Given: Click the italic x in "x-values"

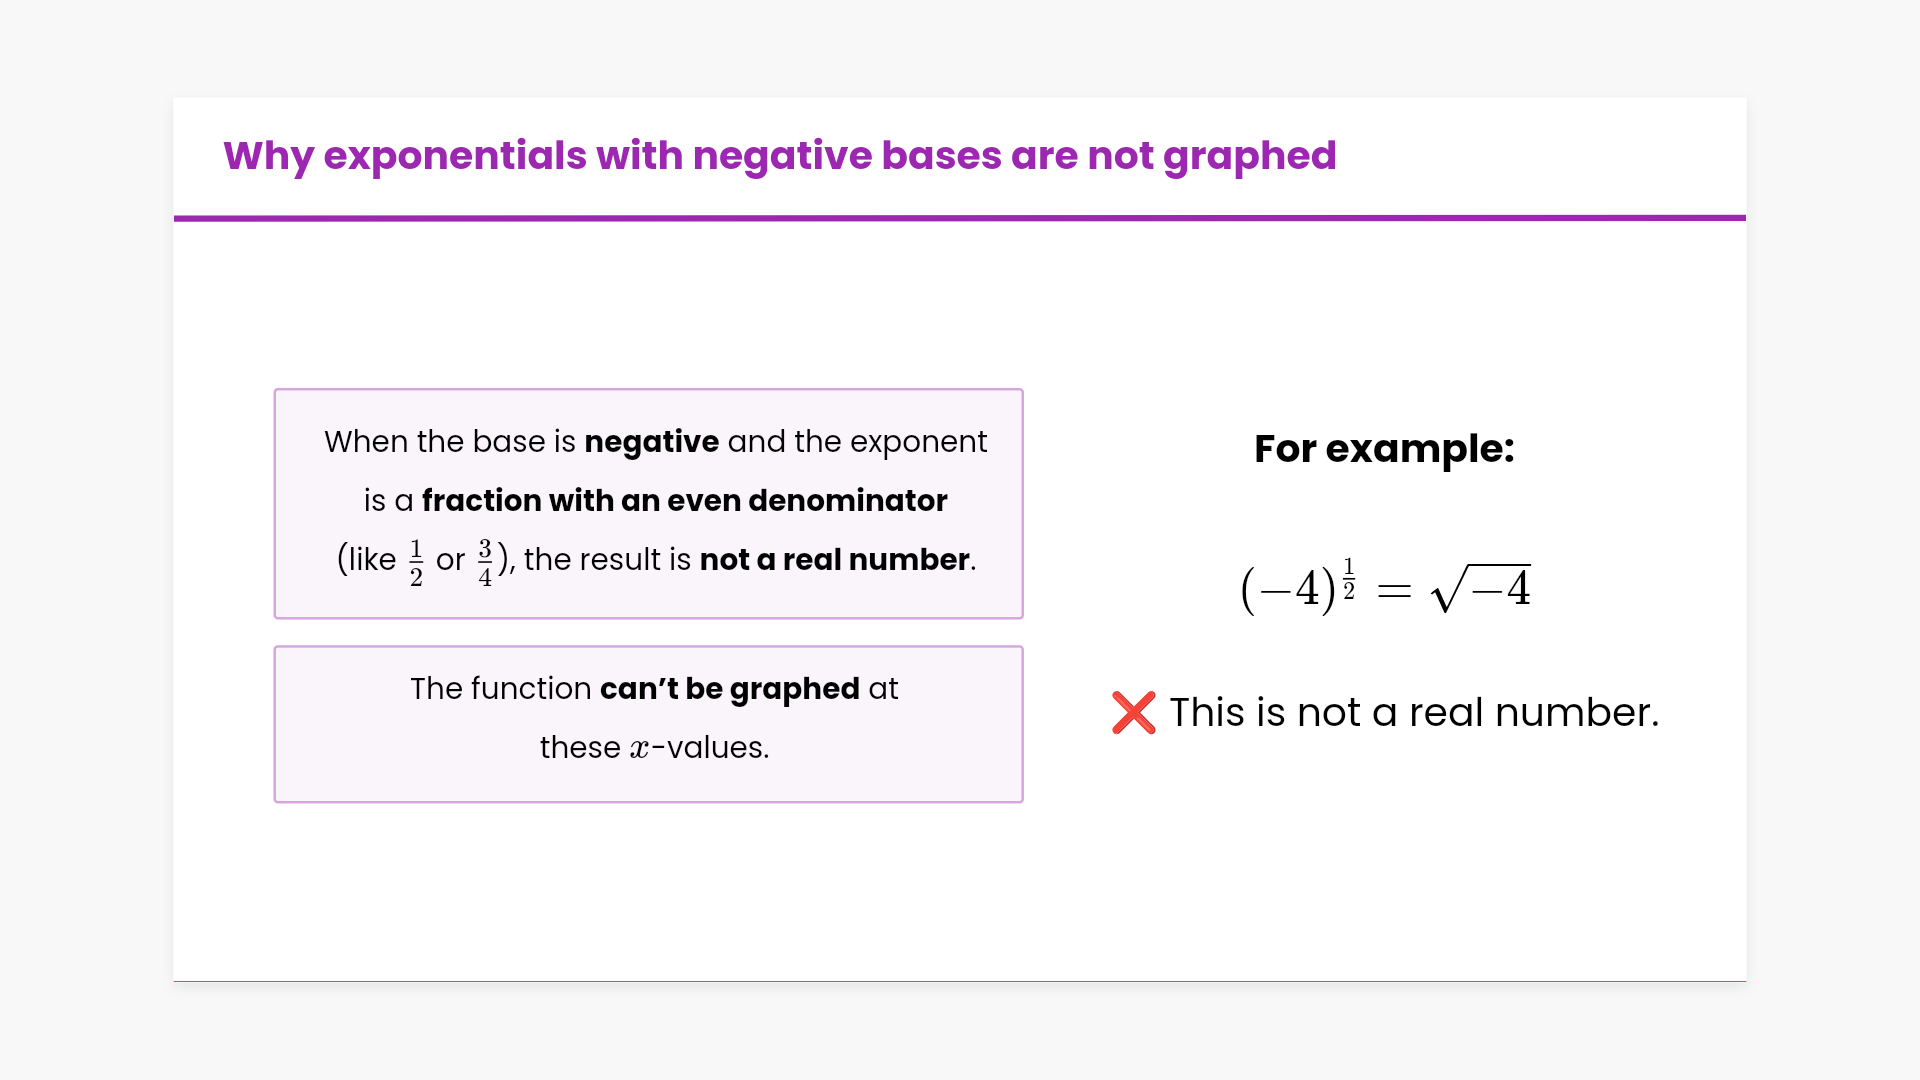Looking at the screenshot, I should (x=639, y=749).
